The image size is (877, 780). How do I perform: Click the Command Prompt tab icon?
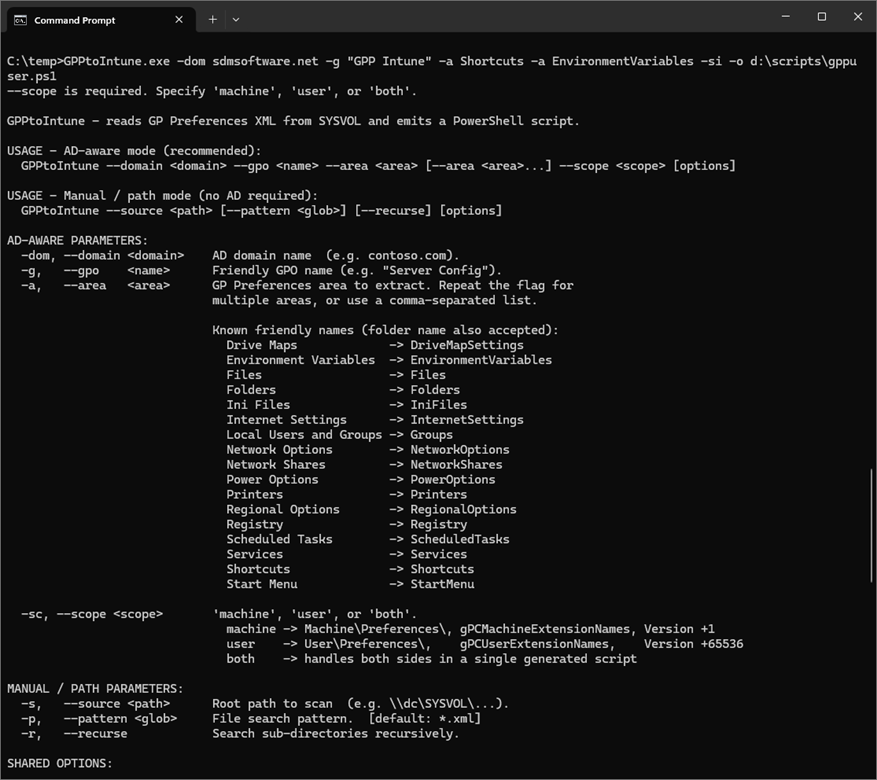point(20,20)
